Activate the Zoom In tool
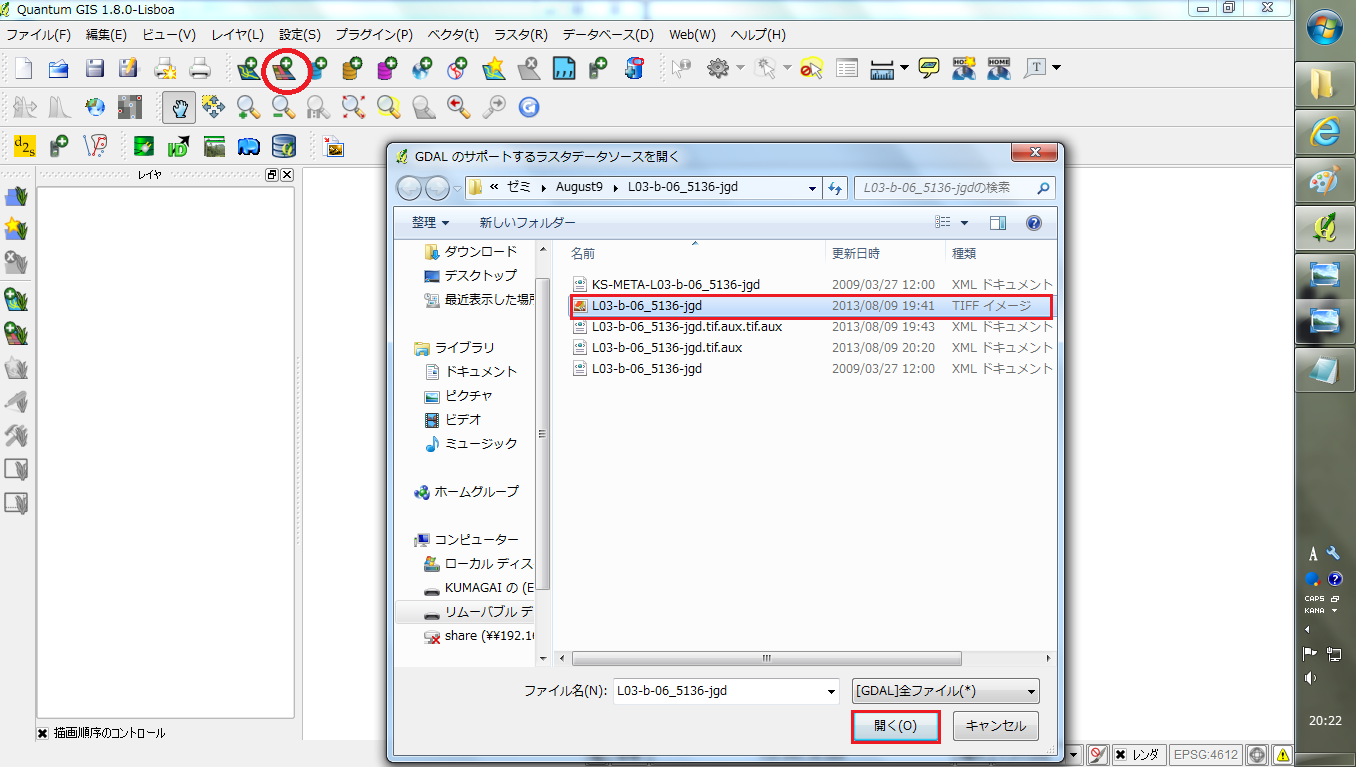 248,107
